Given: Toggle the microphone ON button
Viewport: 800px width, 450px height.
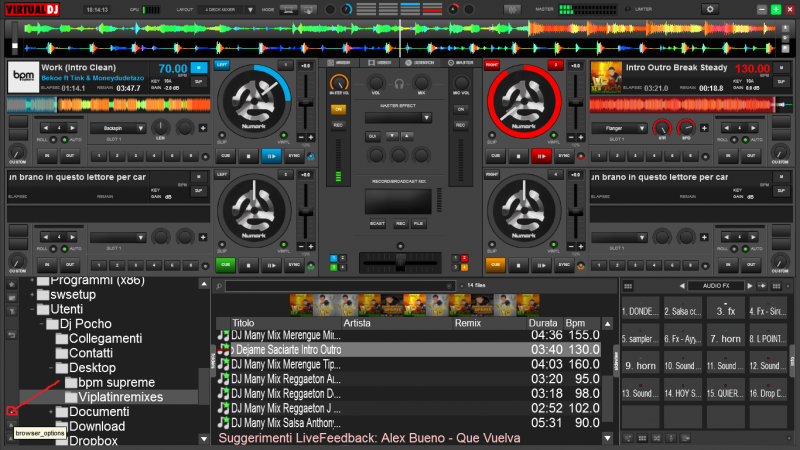Looking at the screenshot, I should tap(461, 109).
